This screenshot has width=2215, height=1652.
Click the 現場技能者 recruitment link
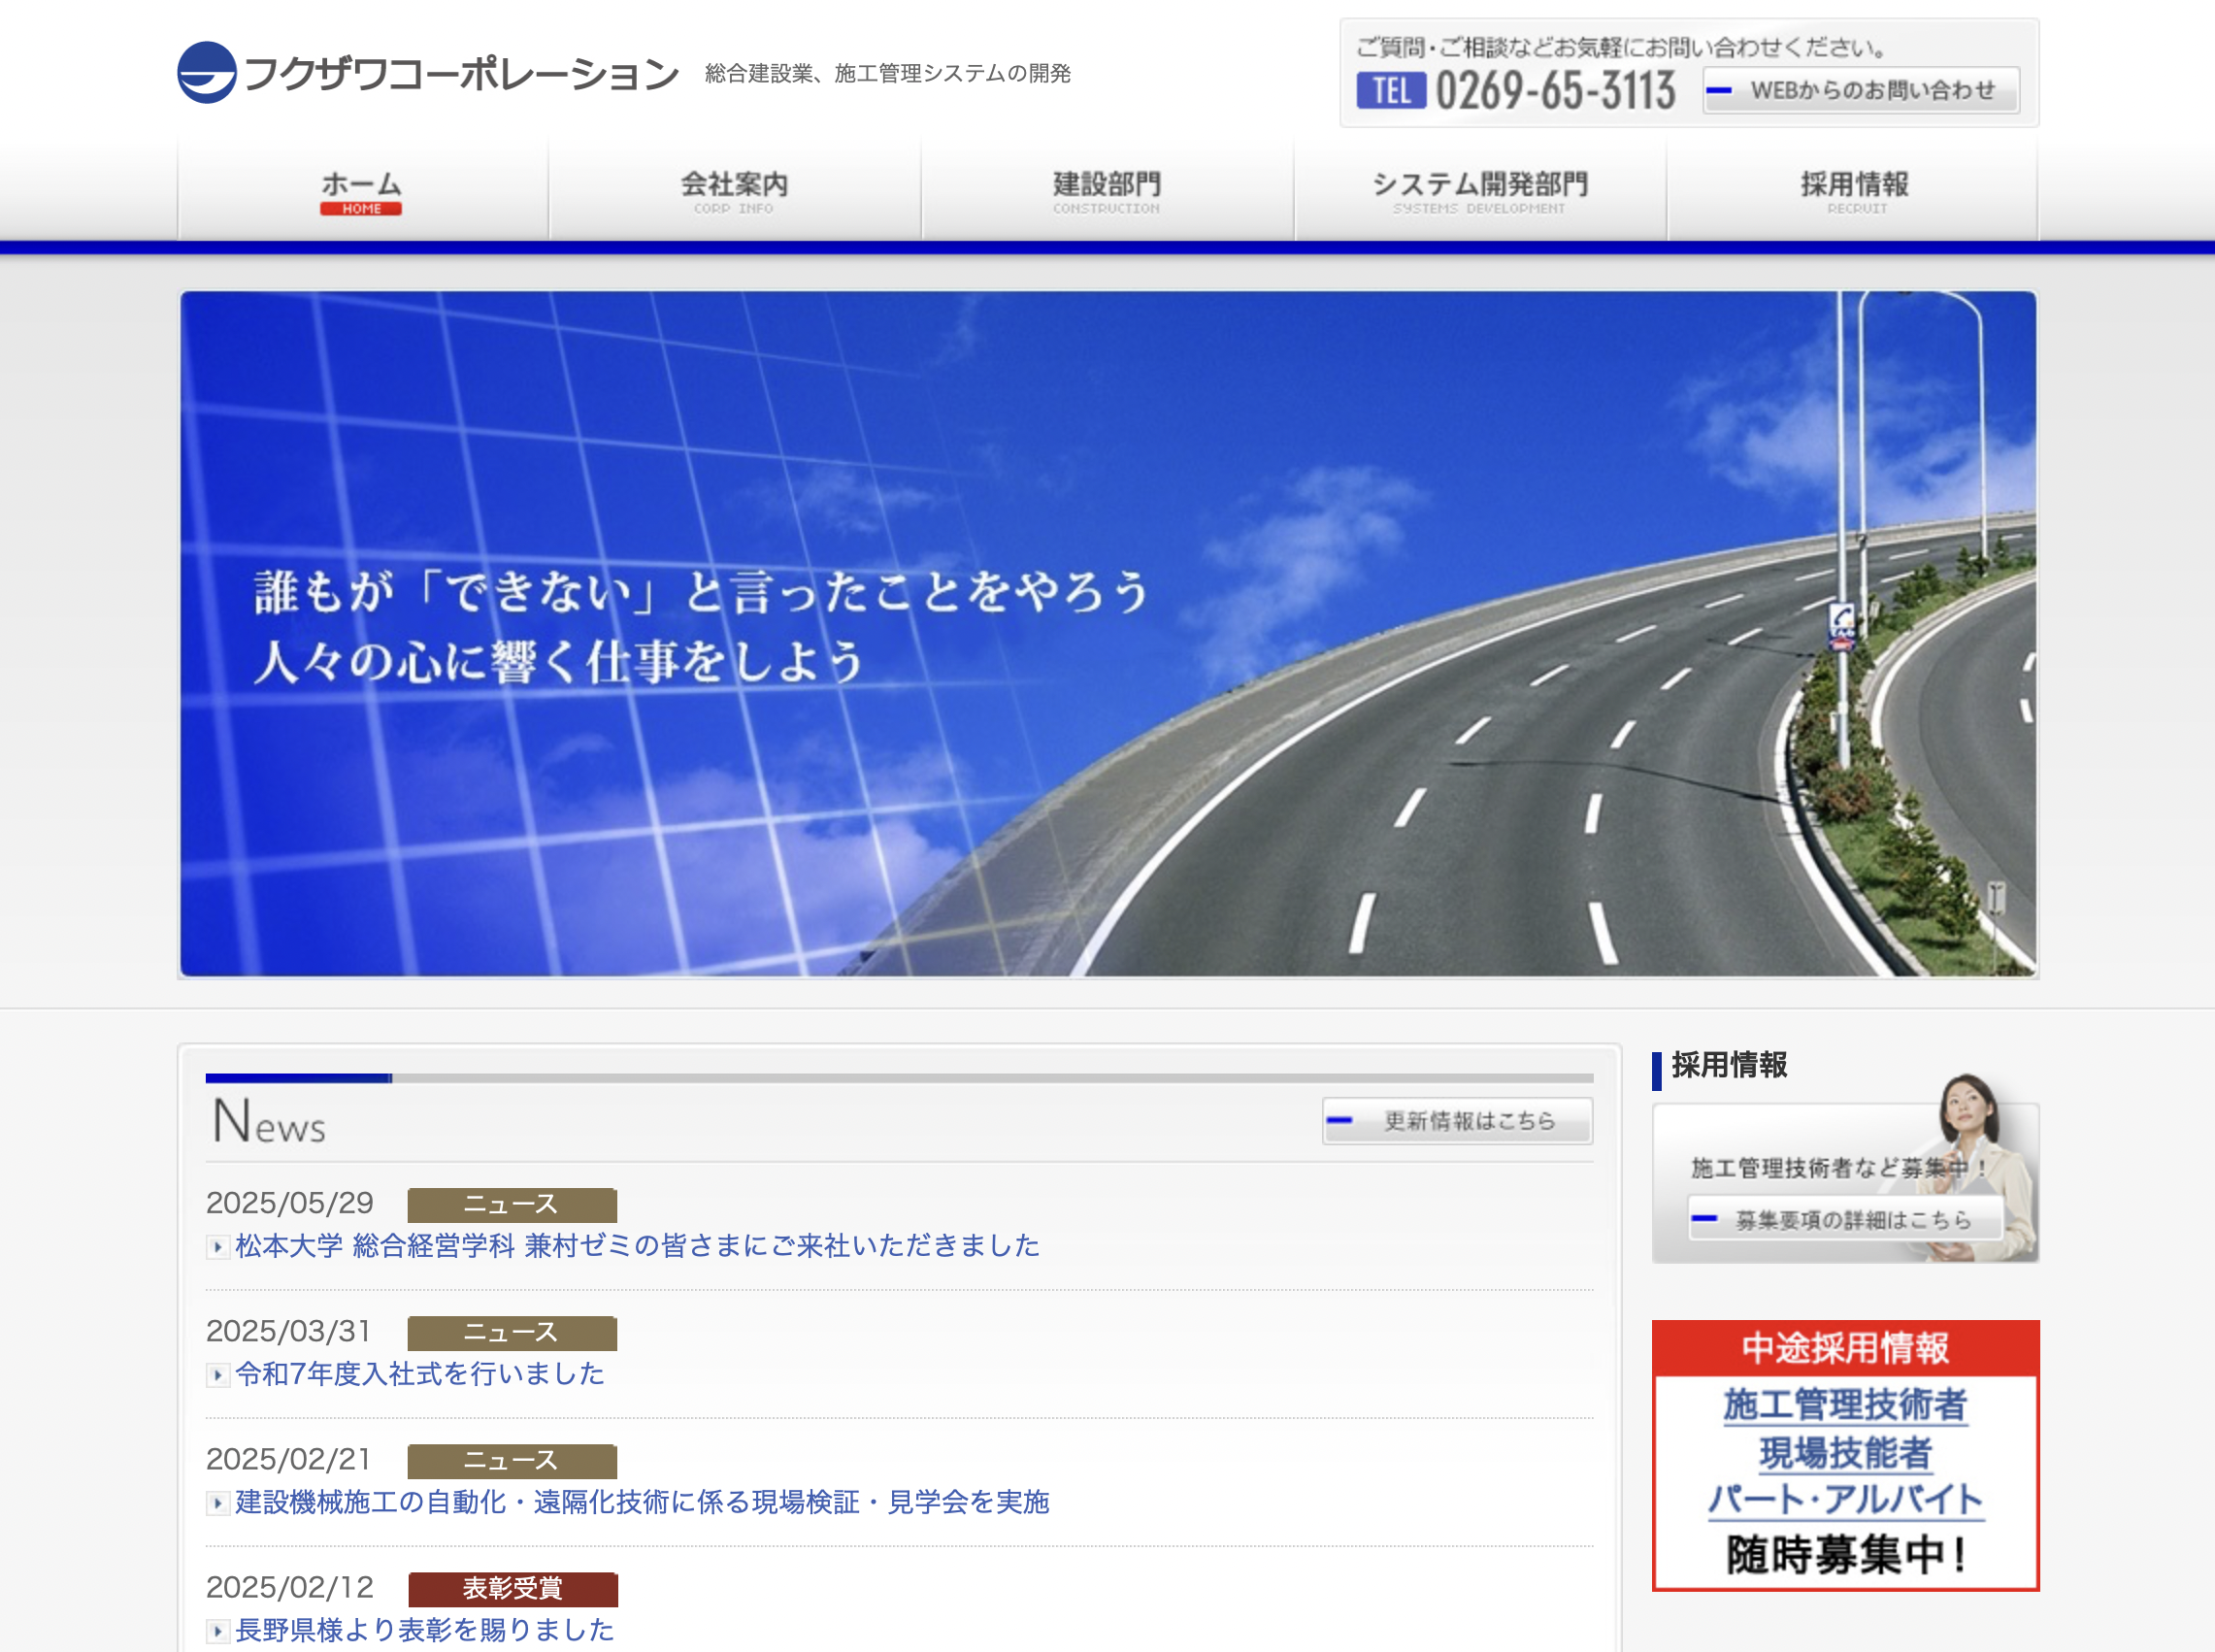pyautogui.click(x=1845, y=1453)
